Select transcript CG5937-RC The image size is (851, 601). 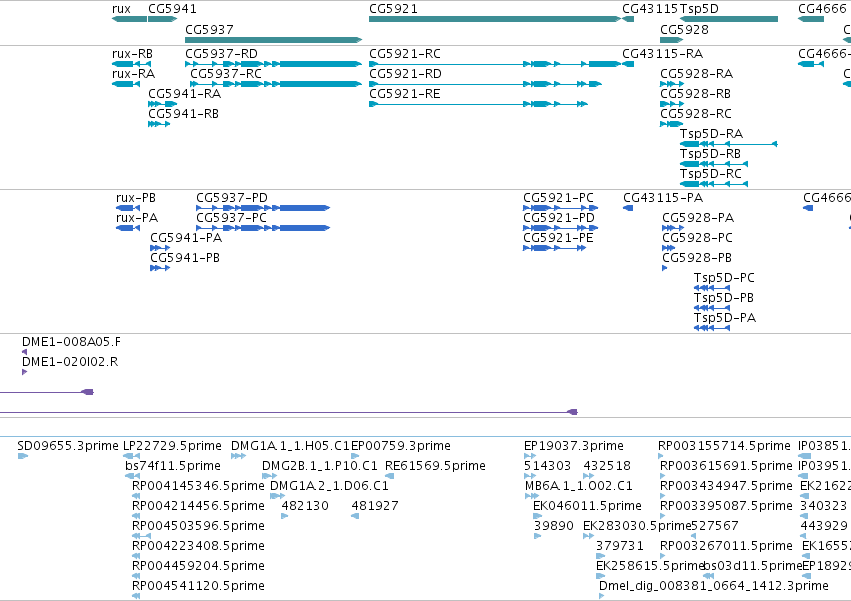click(x=276, y=84)
